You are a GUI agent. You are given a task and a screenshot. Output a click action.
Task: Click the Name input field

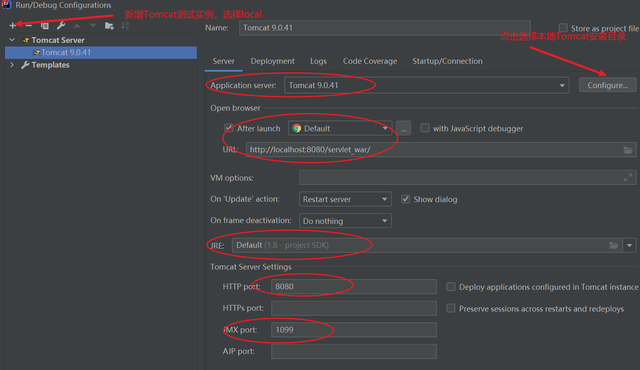384,28
